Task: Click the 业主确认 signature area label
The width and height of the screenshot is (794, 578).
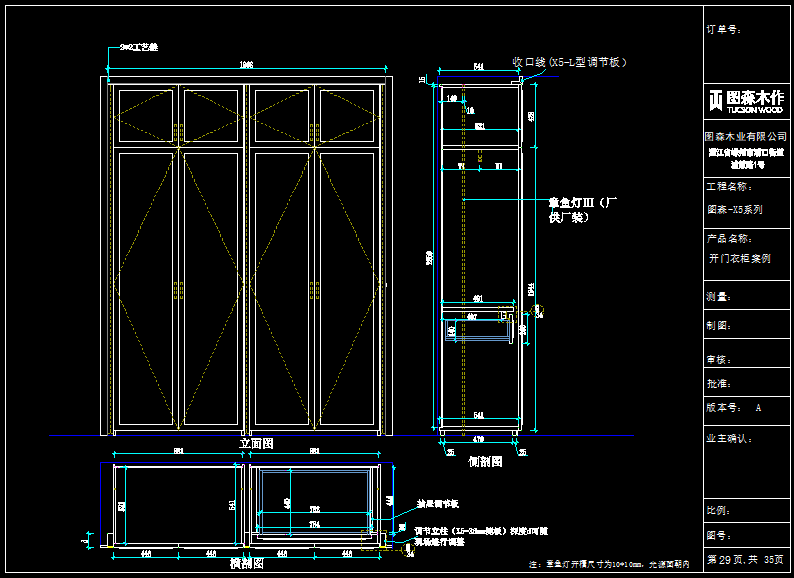Action: (728, 438)
